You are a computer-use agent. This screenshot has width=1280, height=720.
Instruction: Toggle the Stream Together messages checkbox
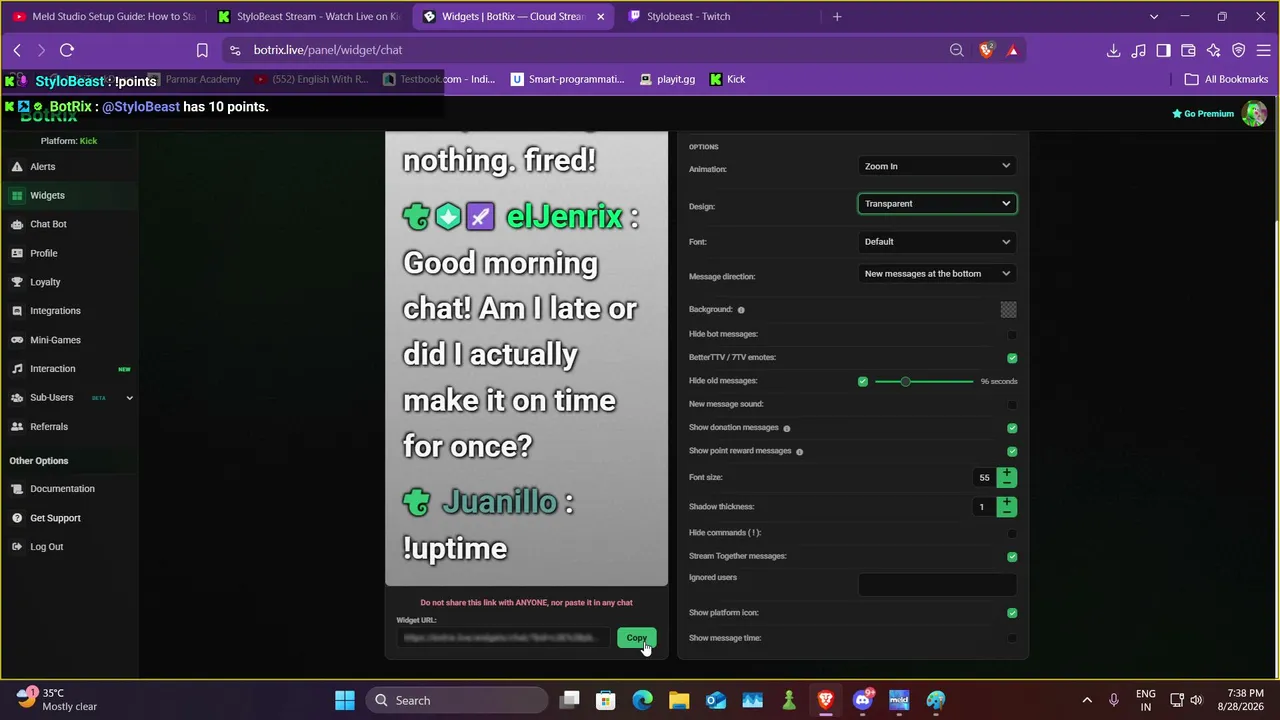pos(1012,557)
